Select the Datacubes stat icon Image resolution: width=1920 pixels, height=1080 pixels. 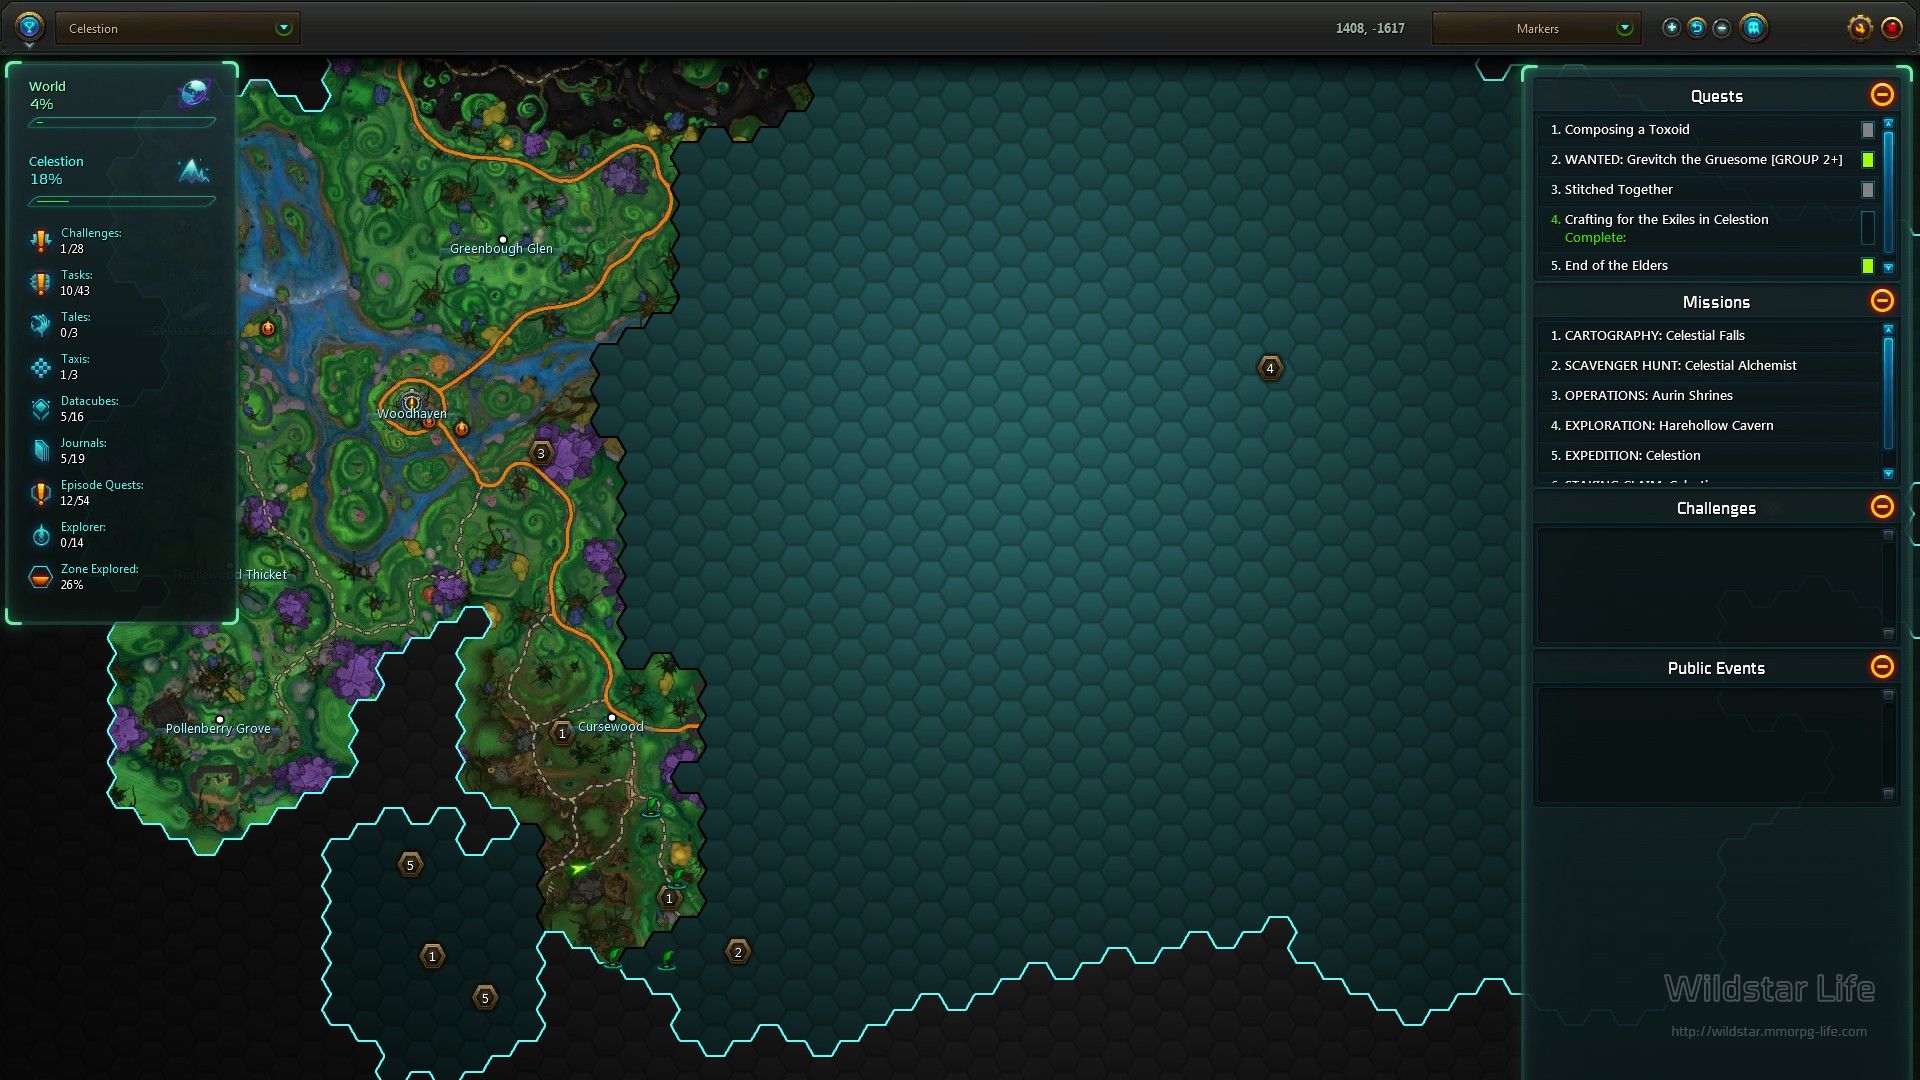coord(40,409)
